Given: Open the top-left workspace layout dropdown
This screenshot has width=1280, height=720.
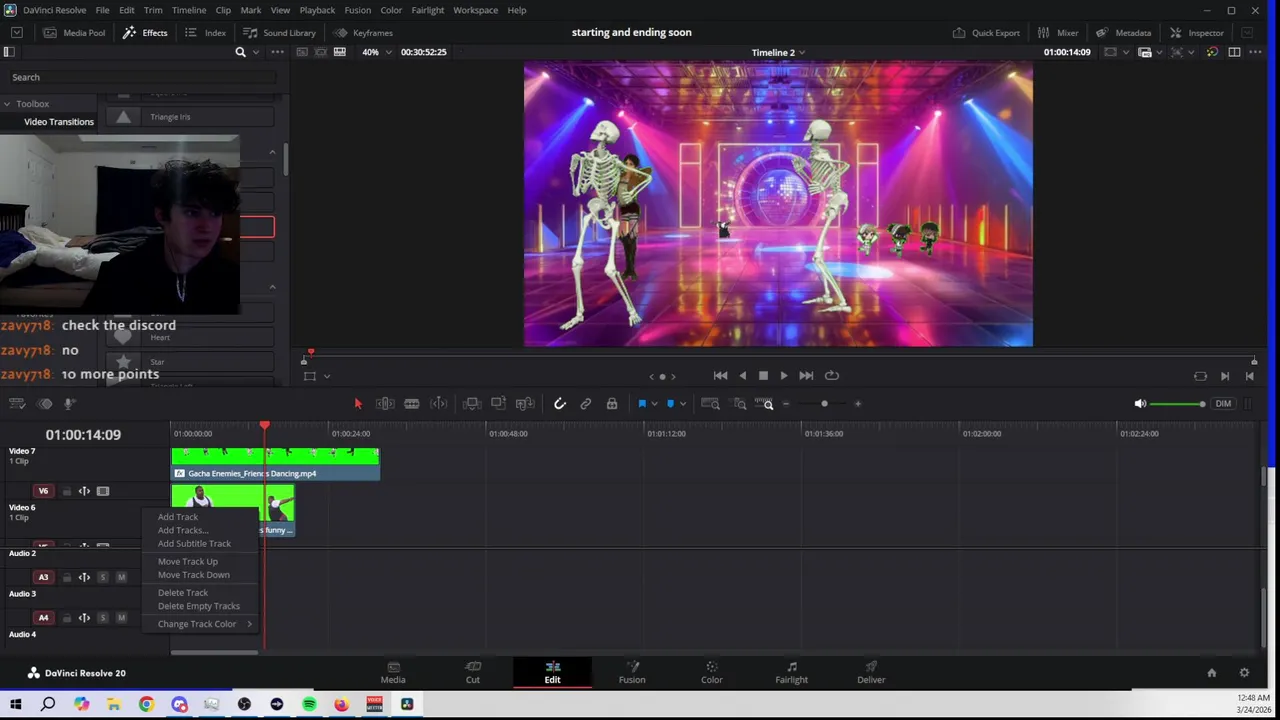Looking at the screenshot, I should tap(17, 33).
